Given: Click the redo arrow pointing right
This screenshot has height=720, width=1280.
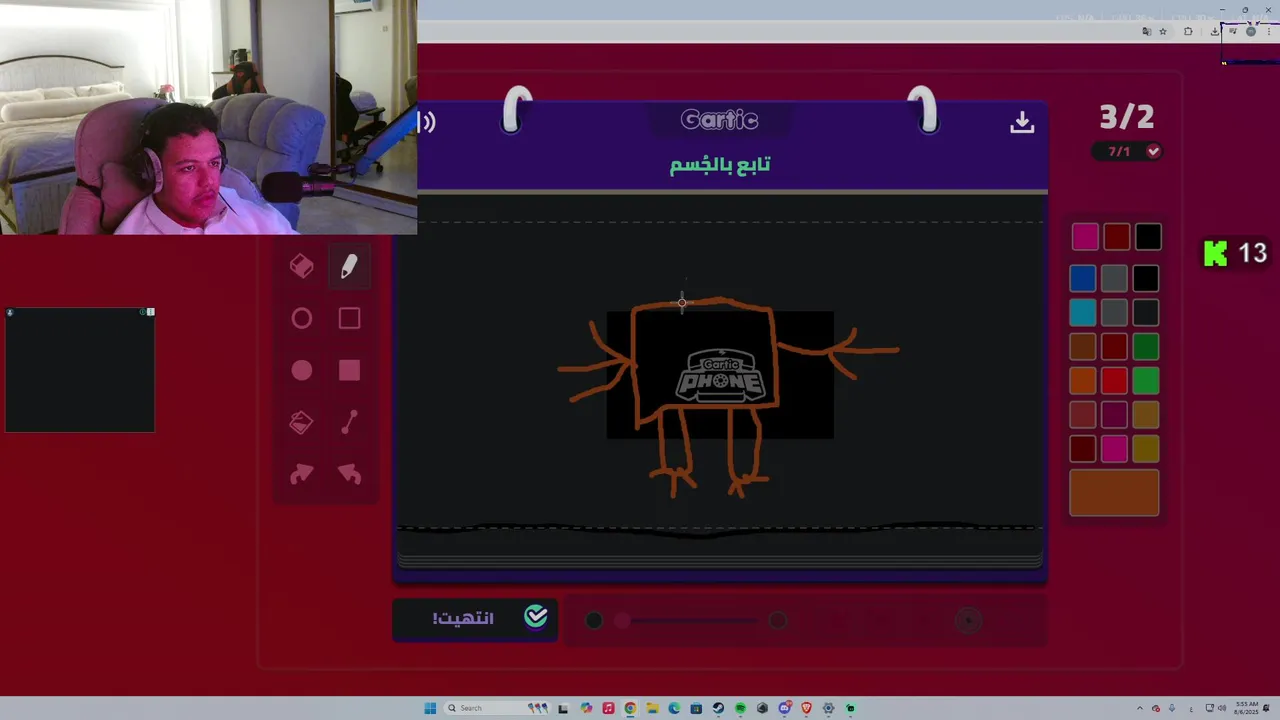Looking at the screenshot, I should point(301,474).
